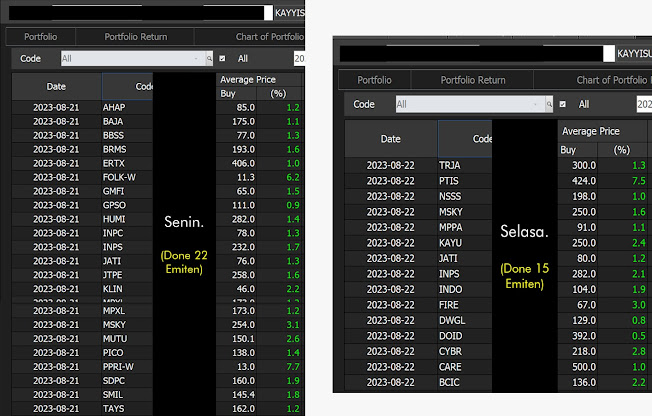Switch to Portfolio tab in the Senin window

pos(40,37)
